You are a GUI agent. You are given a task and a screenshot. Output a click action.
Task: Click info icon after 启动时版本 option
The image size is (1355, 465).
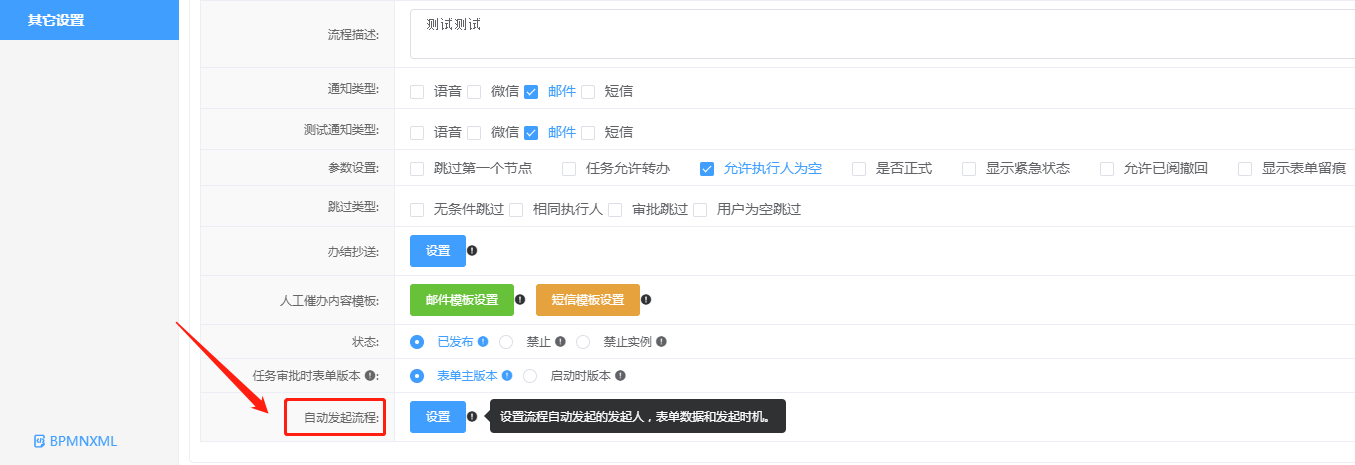click(x=621, y=376)
